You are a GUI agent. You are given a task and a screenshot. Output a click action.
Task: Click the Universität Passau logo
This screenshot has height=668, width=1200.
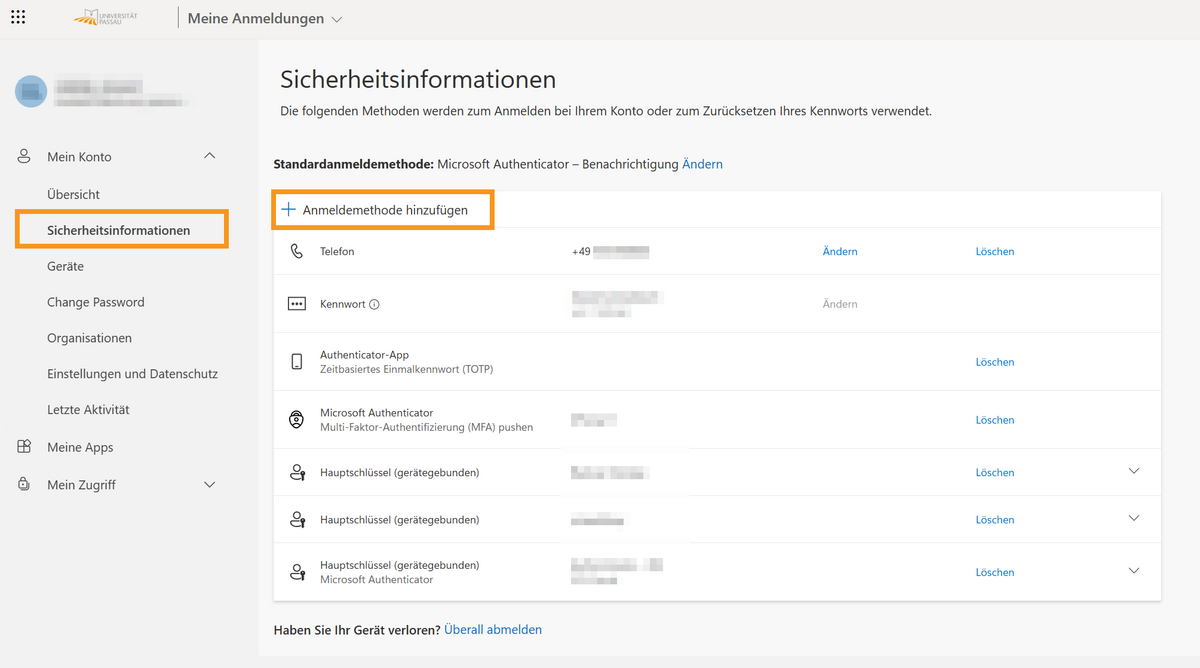(x=119, y=18)
